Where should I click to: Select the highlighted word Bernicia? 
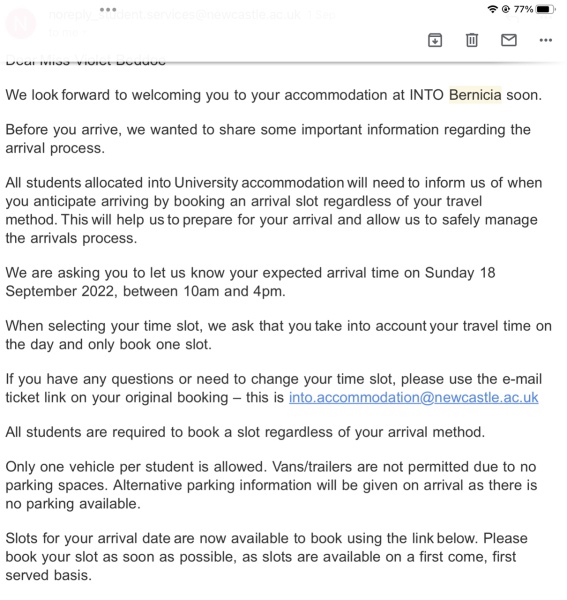click(475, 95)
